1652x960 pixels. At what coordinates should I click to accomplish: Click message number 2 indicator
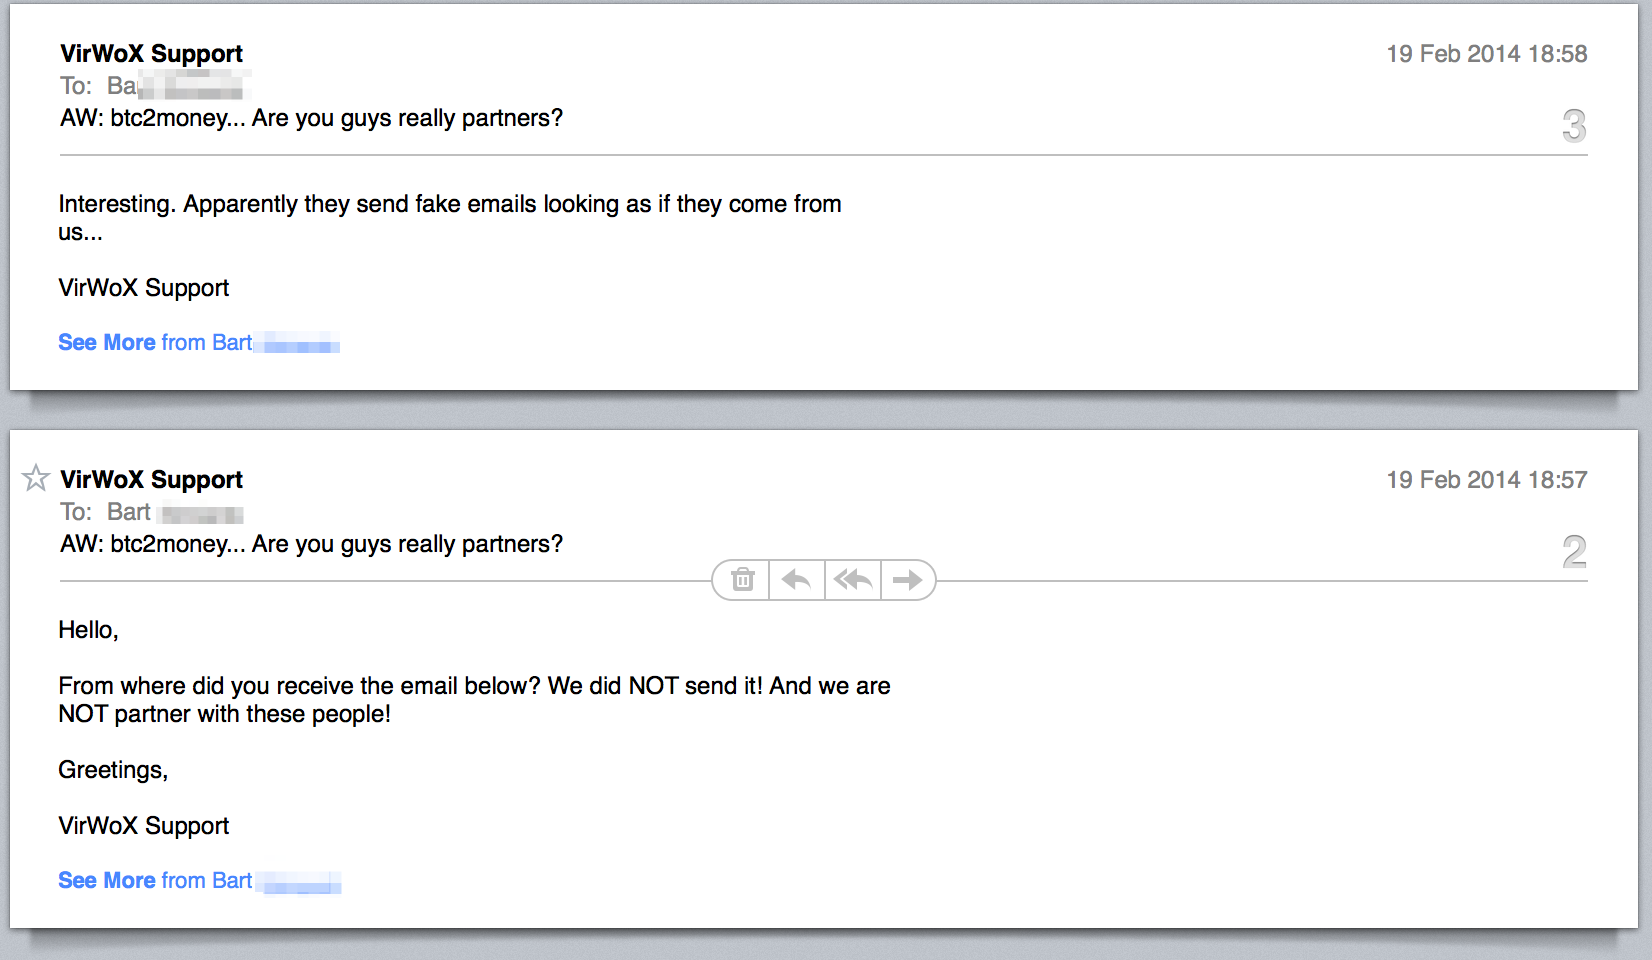[1573, 552]
